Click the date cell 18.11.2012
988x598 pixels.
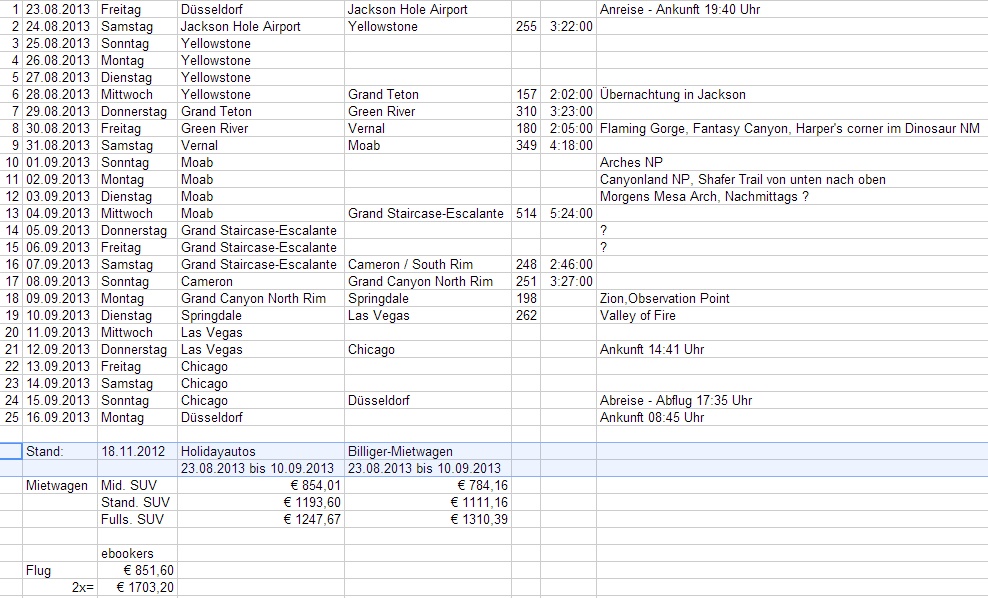132,451
